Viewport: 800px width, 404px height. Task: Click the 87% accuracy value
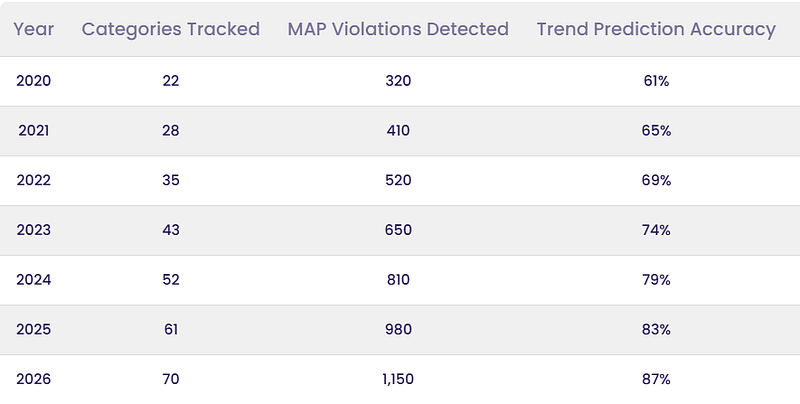[656, 379]
